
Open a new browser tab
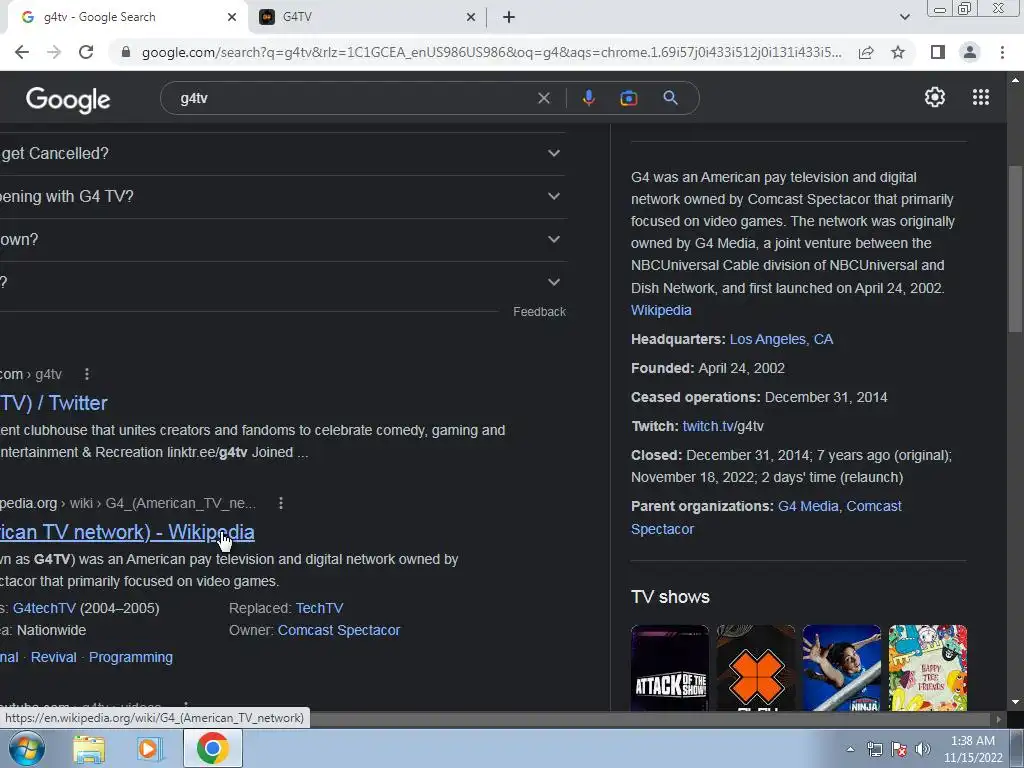(509, 18)
